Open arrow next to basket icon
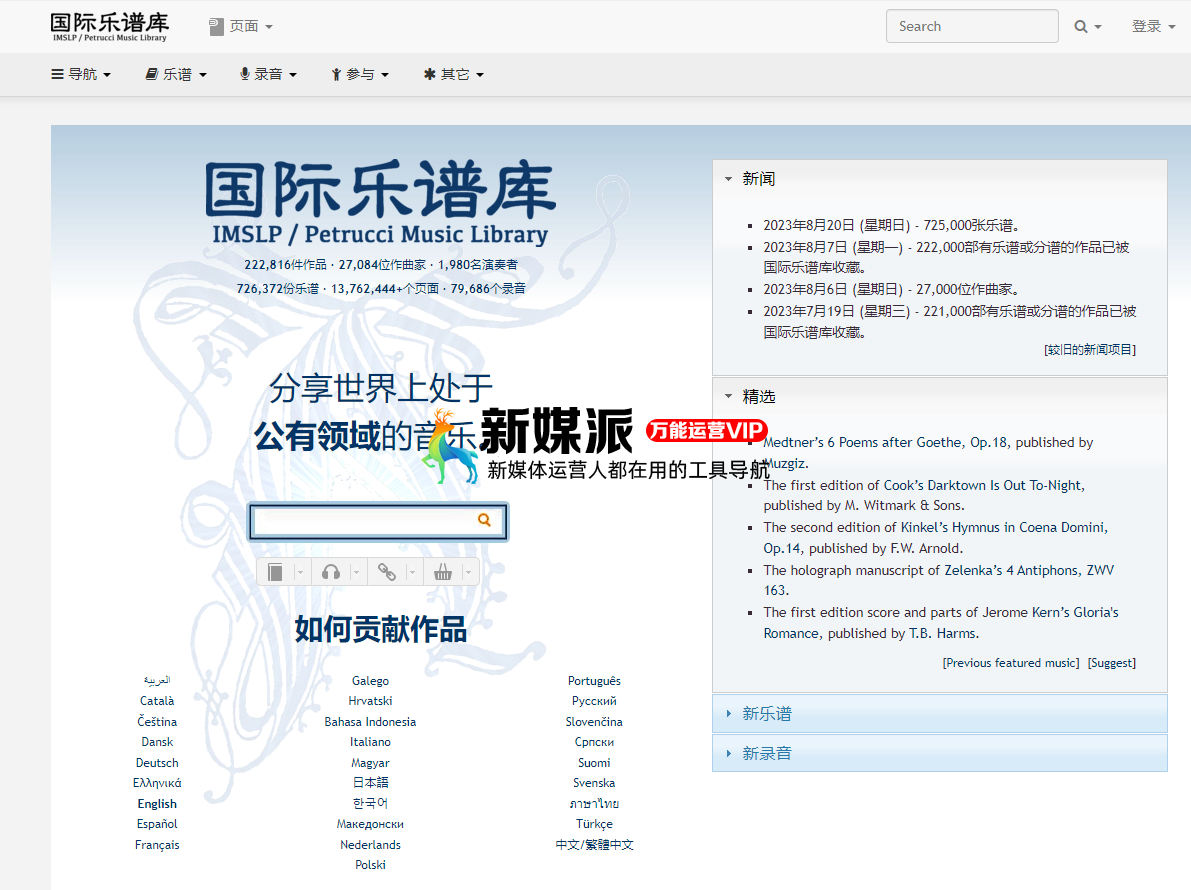This screenshot has width=1191, height=890. tap(468, 572)
